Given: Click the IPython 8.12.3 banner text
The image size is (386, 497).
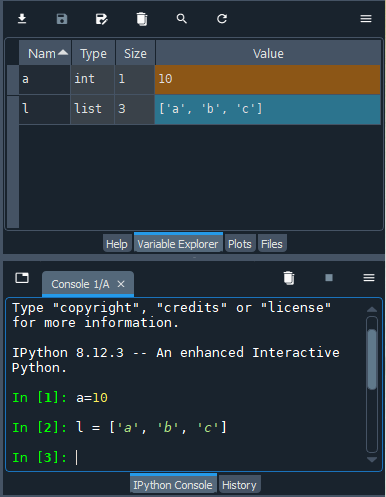Looking at the screenshot, I should [176, 360].
